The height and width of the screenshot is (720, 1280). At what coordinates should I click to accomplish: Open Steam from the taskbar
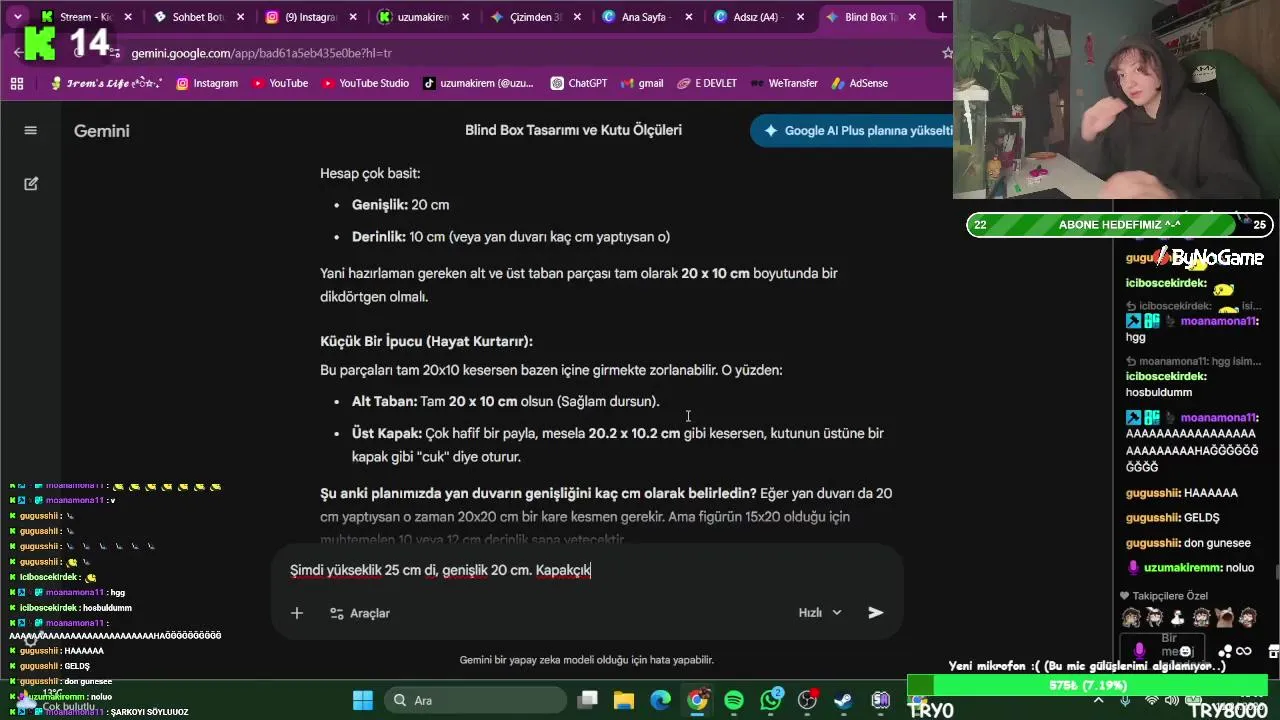(844, 700)
